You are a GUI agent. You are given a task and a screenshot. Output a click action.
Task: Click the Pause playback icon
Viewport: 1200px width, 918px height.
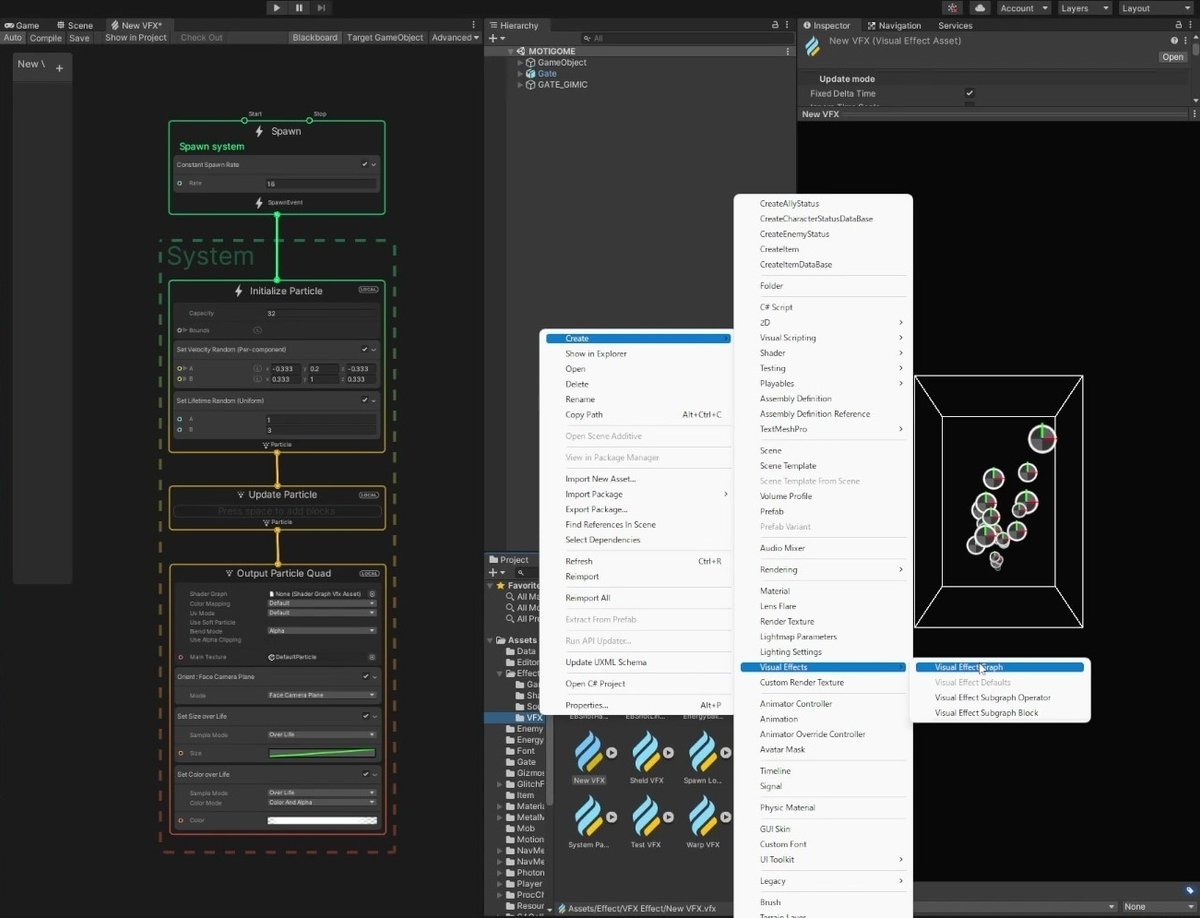click(299, 8)
